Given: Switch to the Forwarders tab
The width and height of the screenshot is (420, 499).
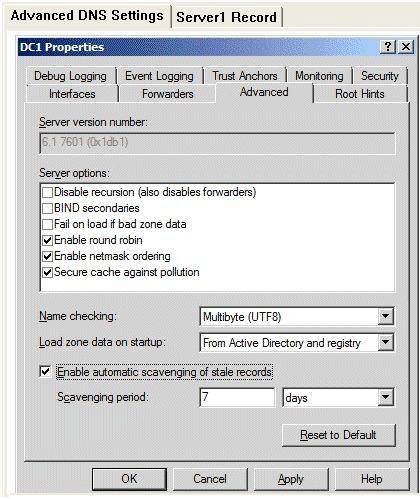Looking at the screenshot, I should (168, 94).
